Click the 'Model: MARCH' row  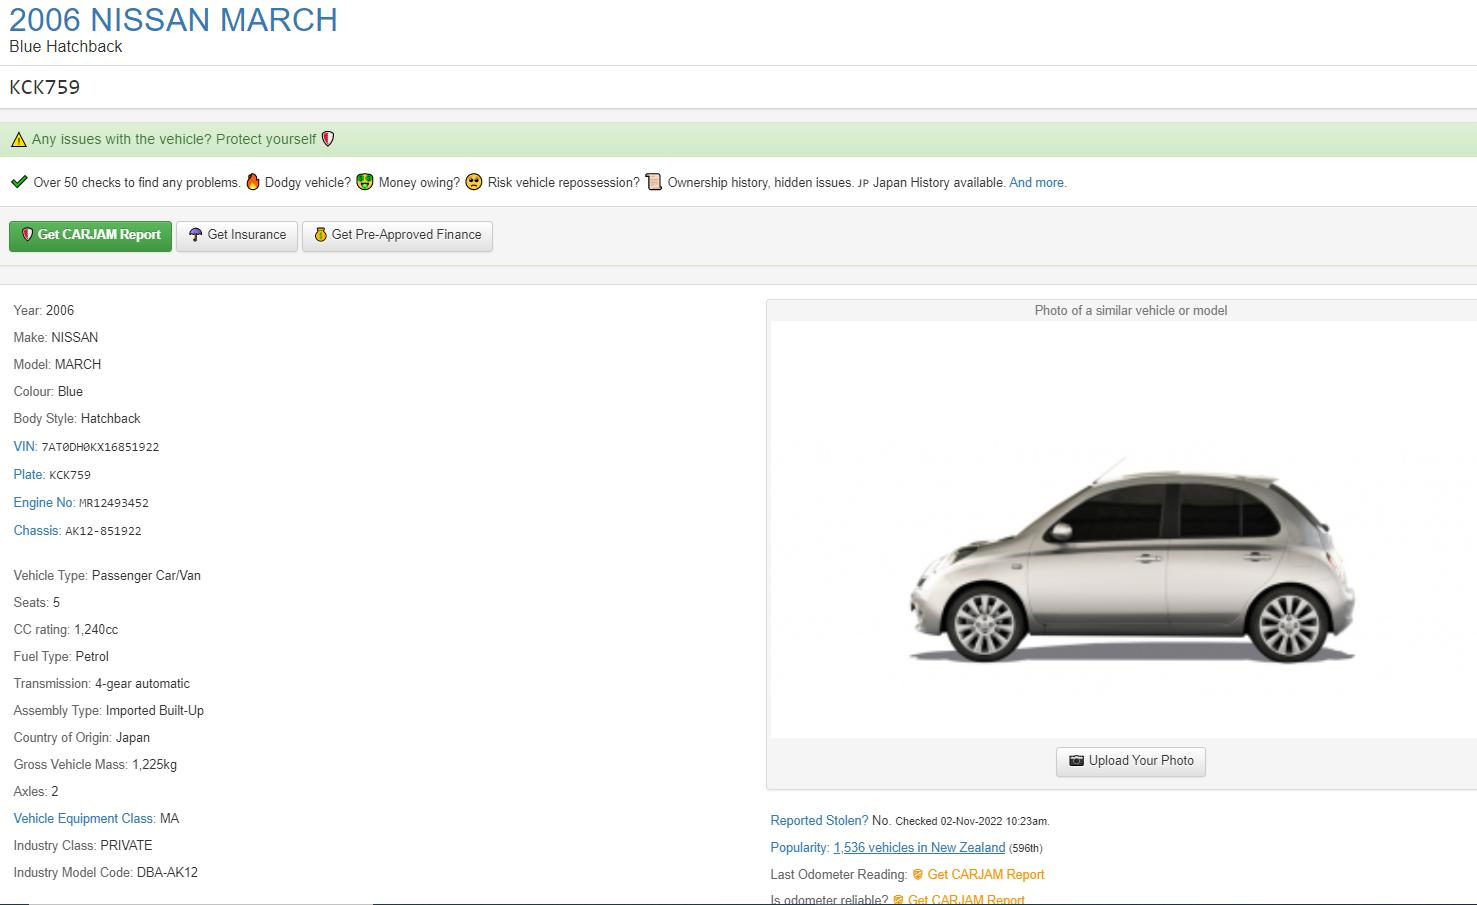click(57, 365)
